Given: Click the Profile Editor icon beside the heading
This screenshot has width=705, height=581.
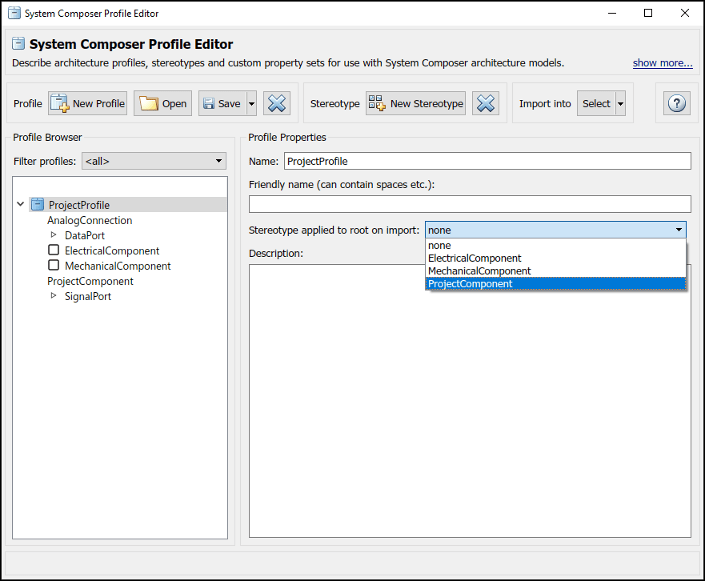Looking at the screenshot, I should 18,44.
